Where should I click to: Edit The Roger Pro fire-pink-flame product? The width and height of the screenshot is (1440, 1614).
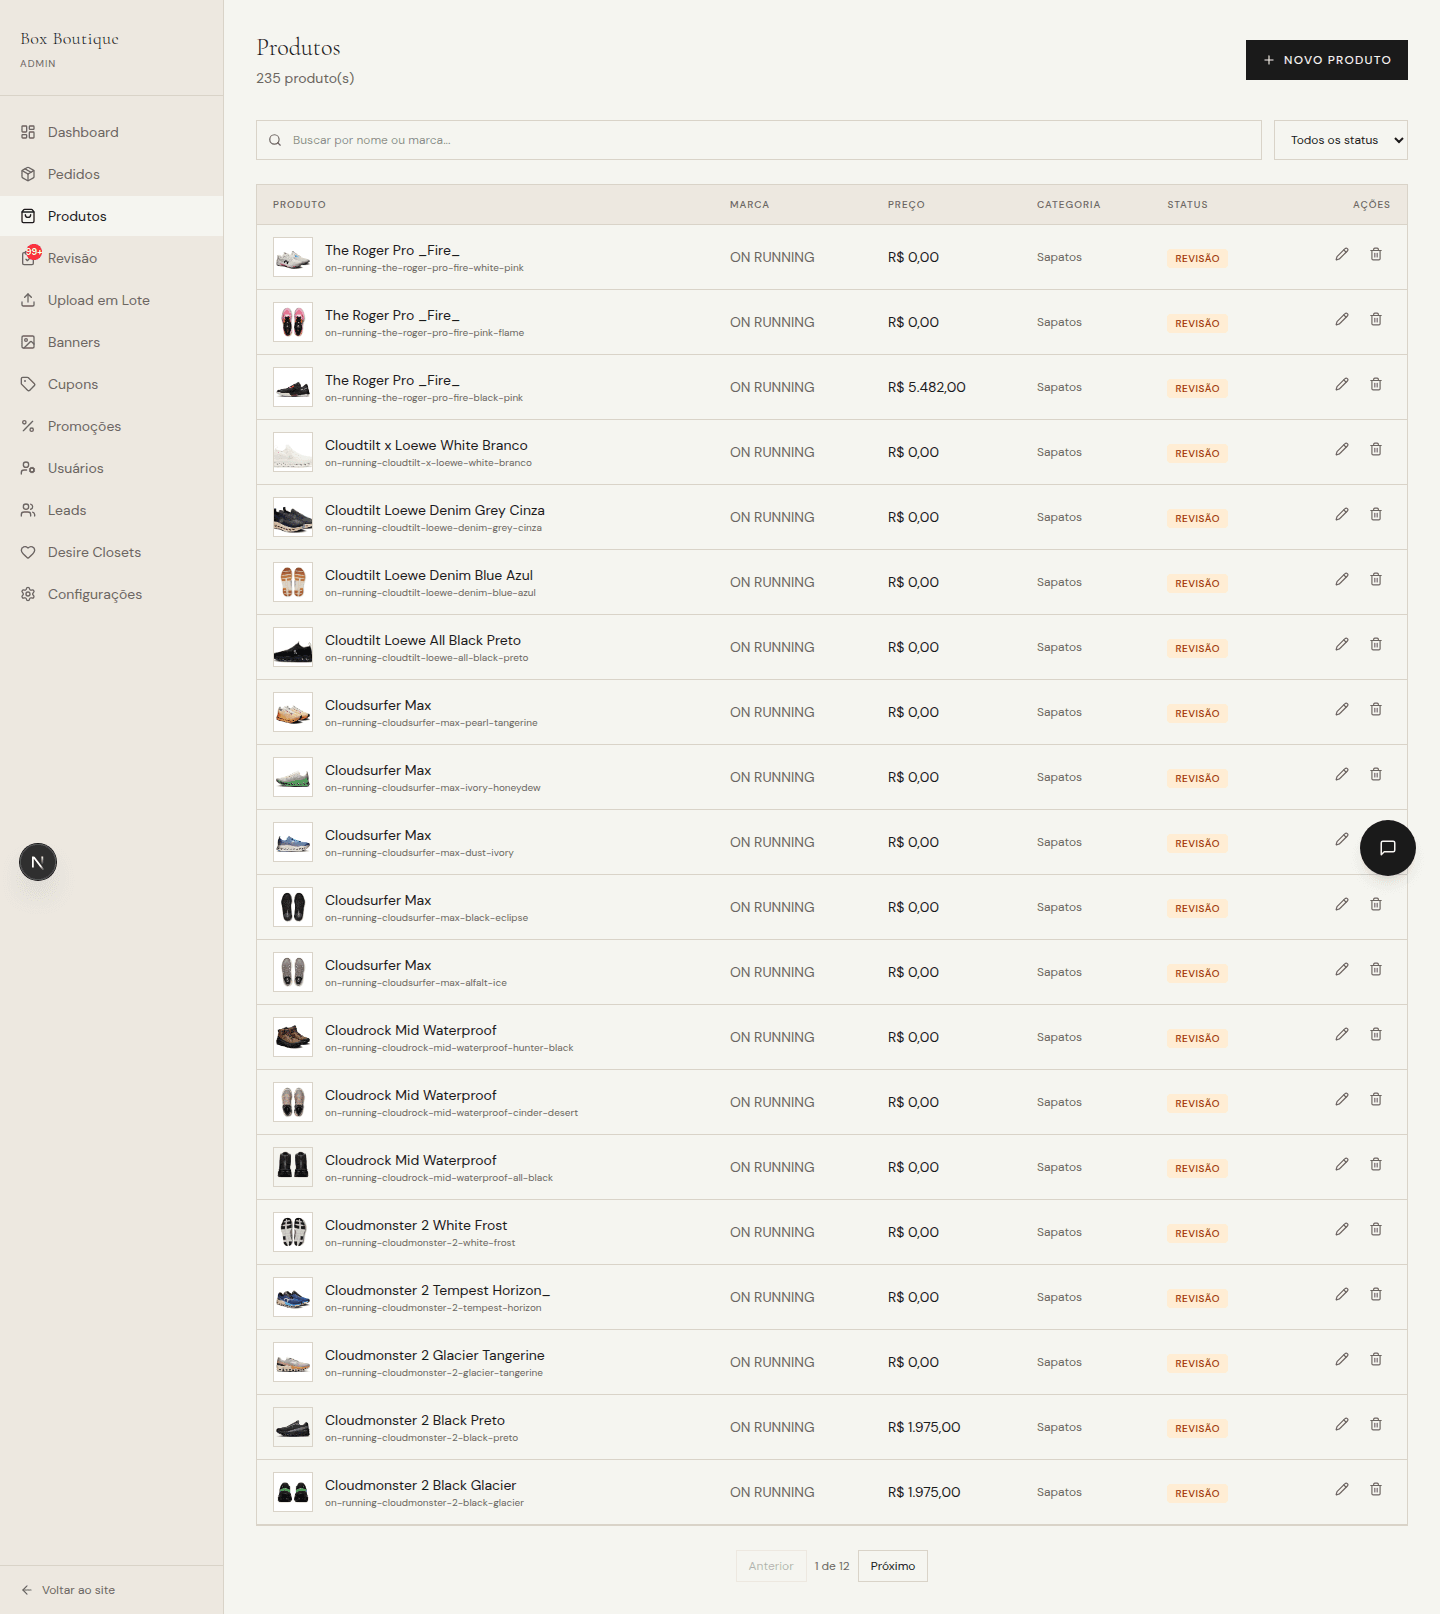(x=1342, y=319)
